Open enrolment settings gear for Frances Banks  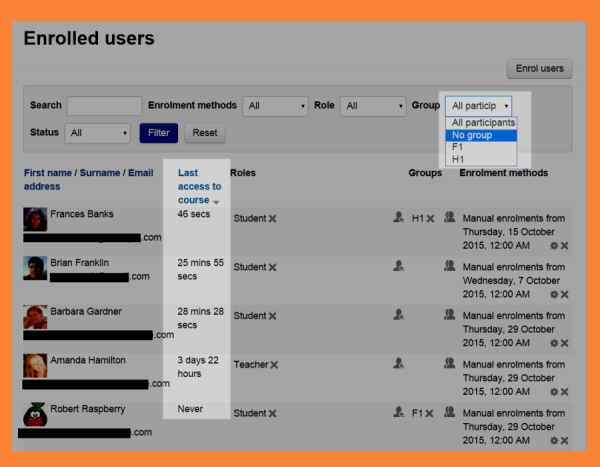553,245
